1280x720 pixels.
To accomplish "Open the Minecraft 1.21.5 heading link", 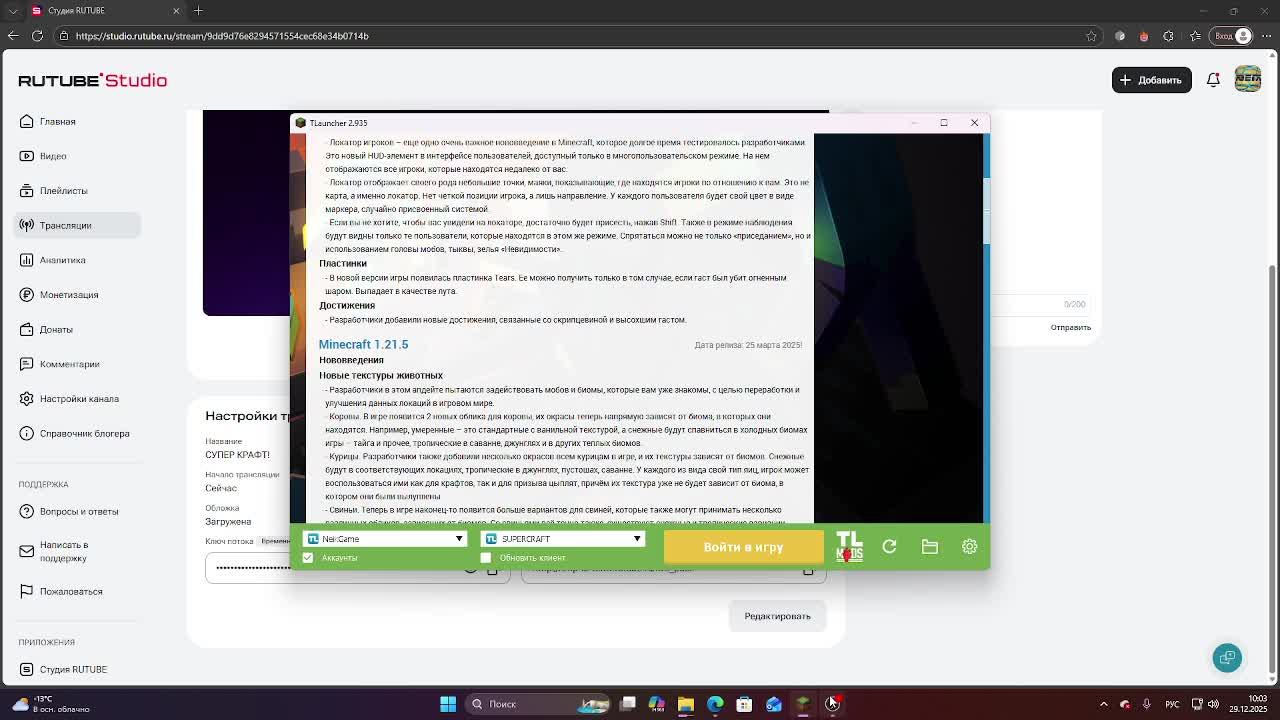I will [x=363, y=344].
